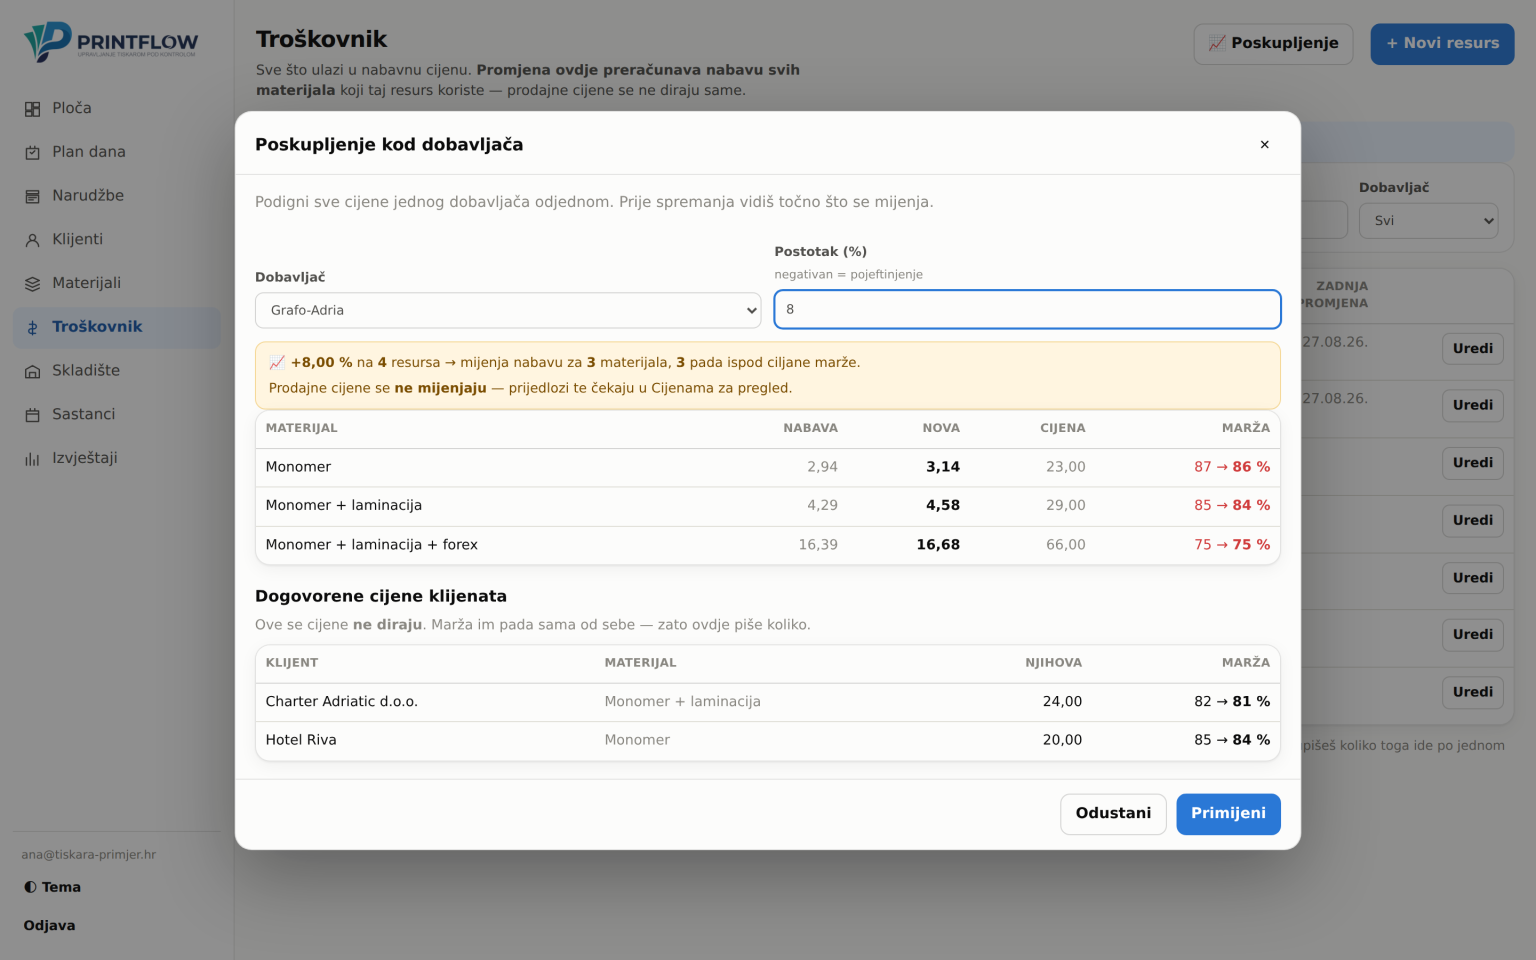Click the KLIJENT column header
Viewport: 1536px width, 960px height.
pos(292,663)
